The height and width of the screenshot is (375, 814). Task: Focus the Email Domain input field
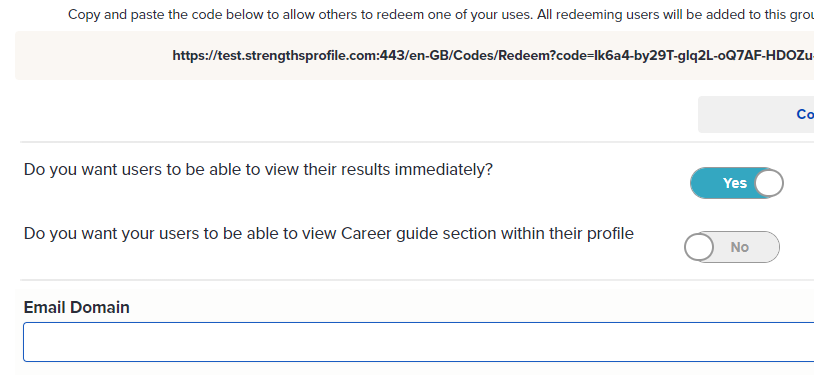pos(418,342)
